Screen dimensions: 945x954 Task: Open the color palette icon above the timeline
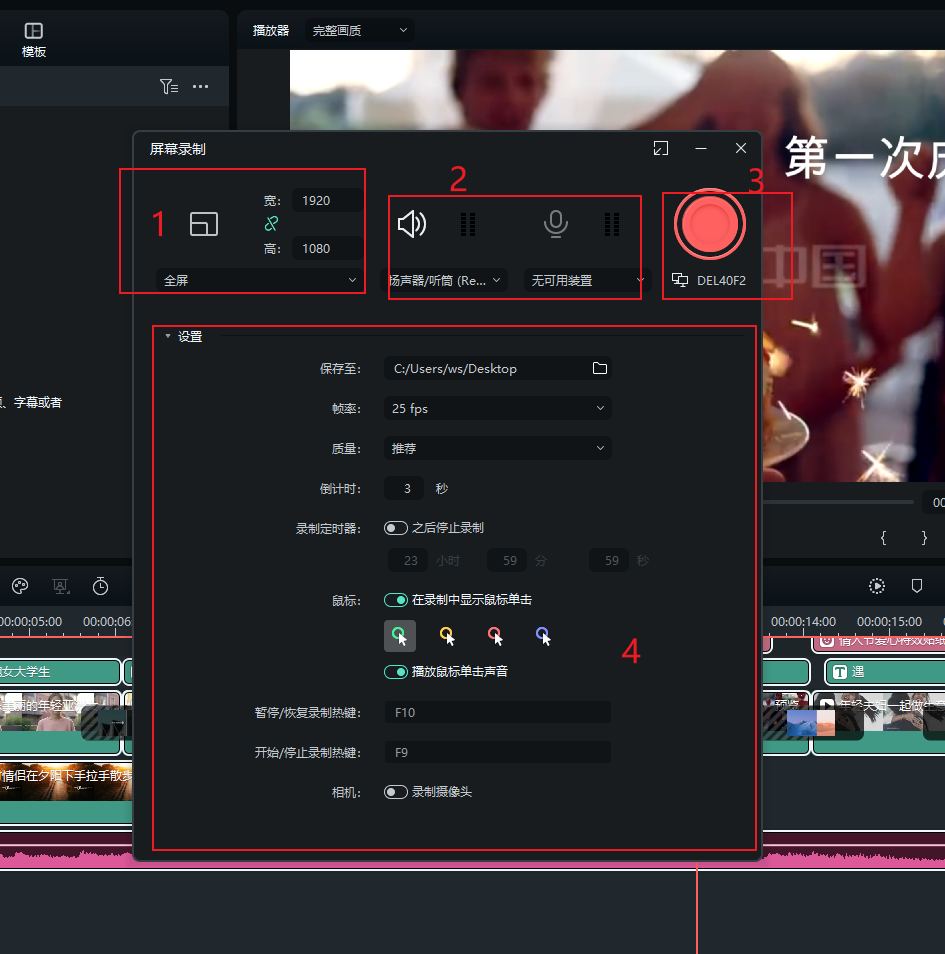[x=19, y=586]
